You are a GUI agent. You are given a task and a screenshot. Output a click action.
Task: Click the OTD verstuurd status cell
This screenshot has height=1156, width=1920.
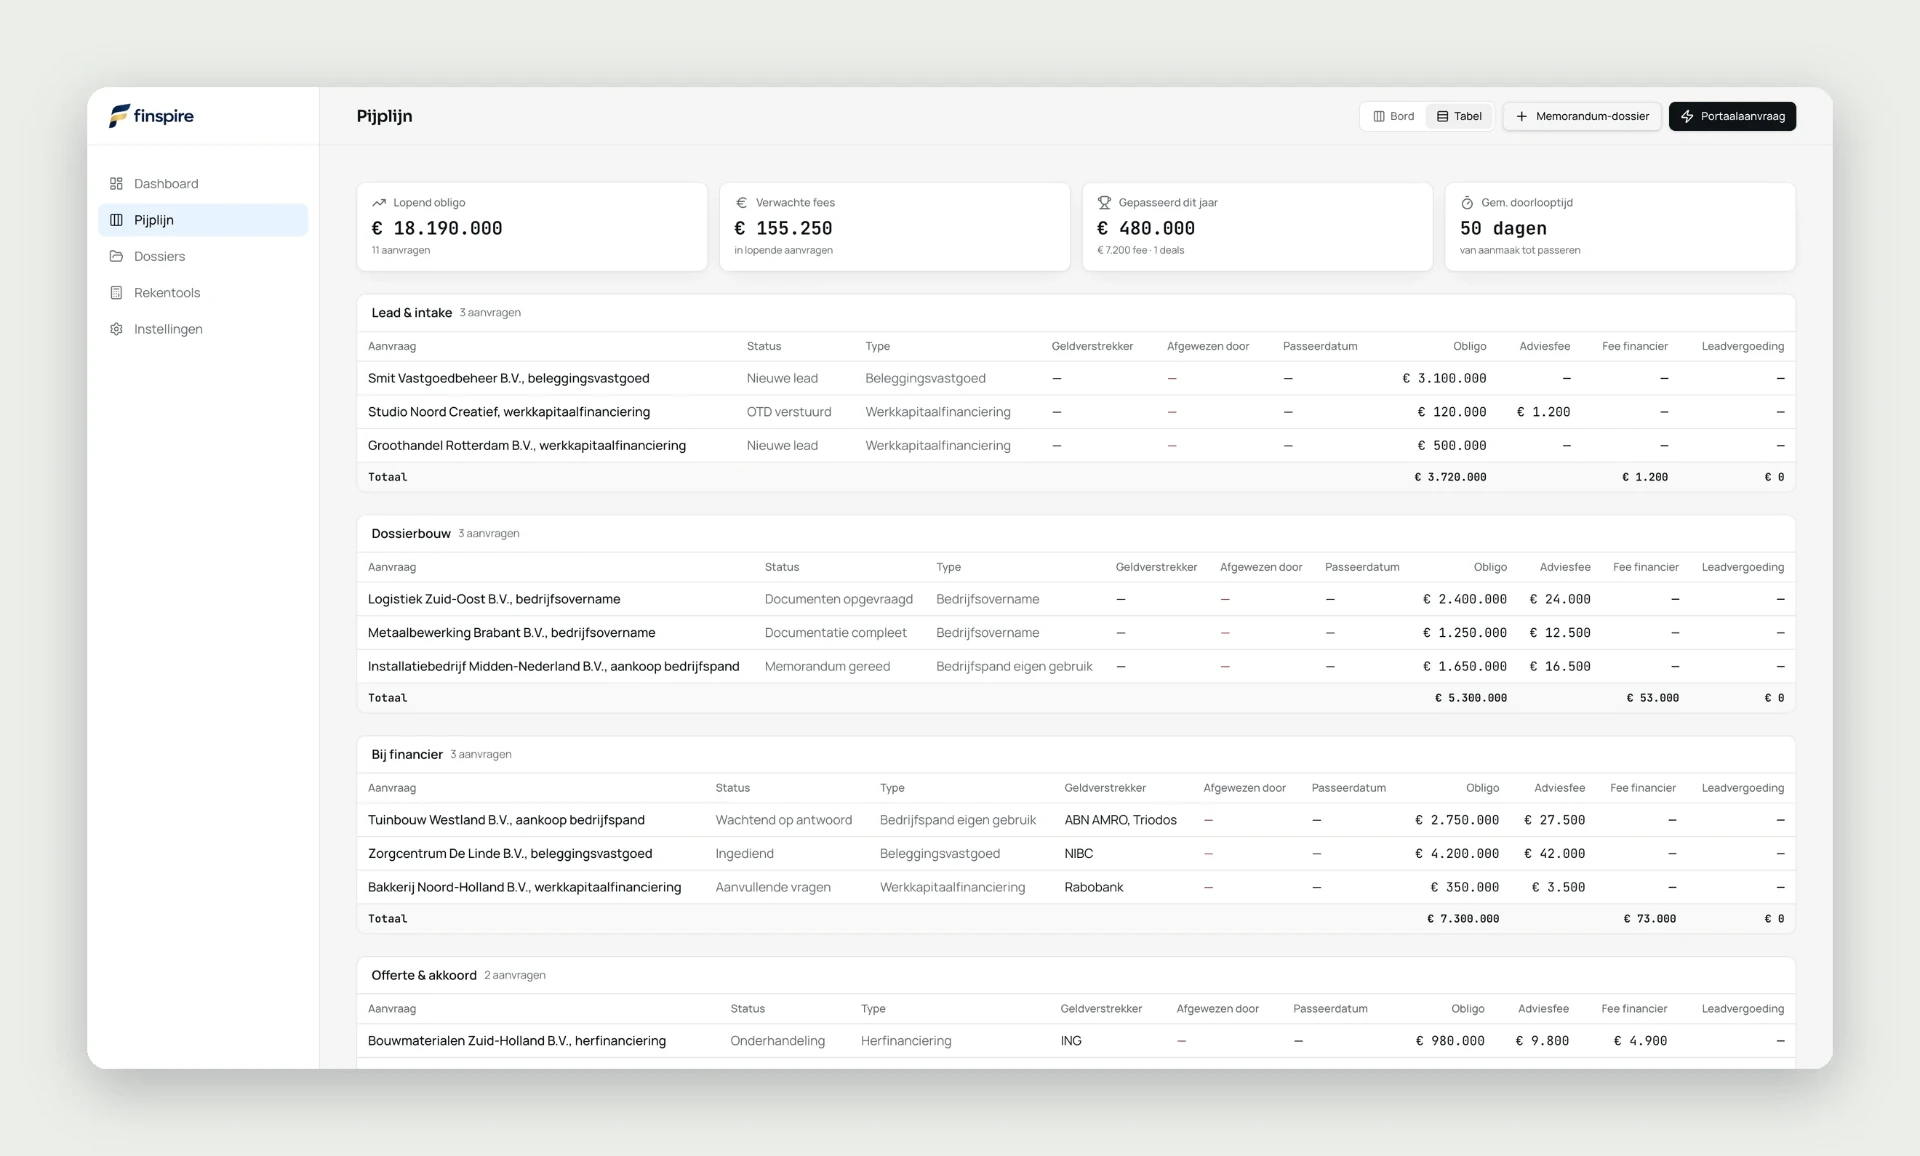(789, 412)
